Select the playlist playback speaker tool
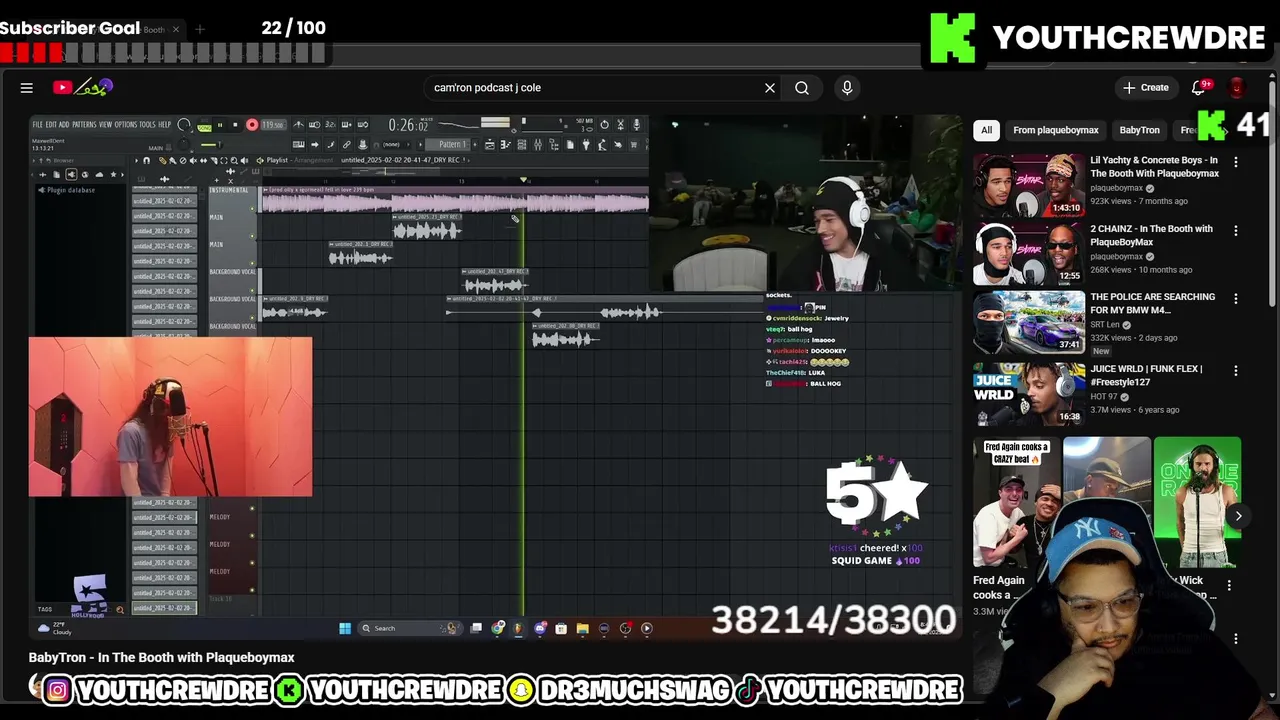This screenshot has height=720, width=1280. pos(244,160)
